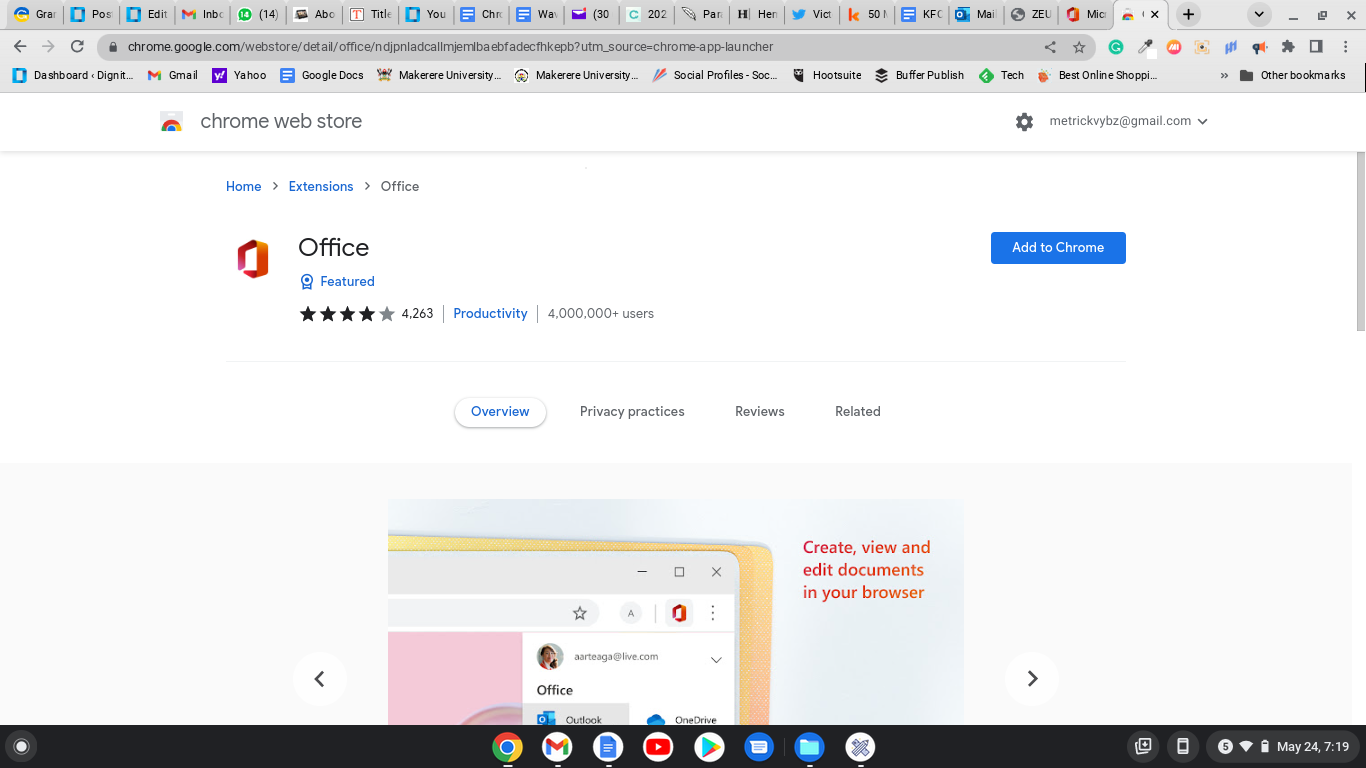This screenshot has height=768, width=1366.
Task: Reload the current page
Action: pyautogui.click(x=77, y=47)
